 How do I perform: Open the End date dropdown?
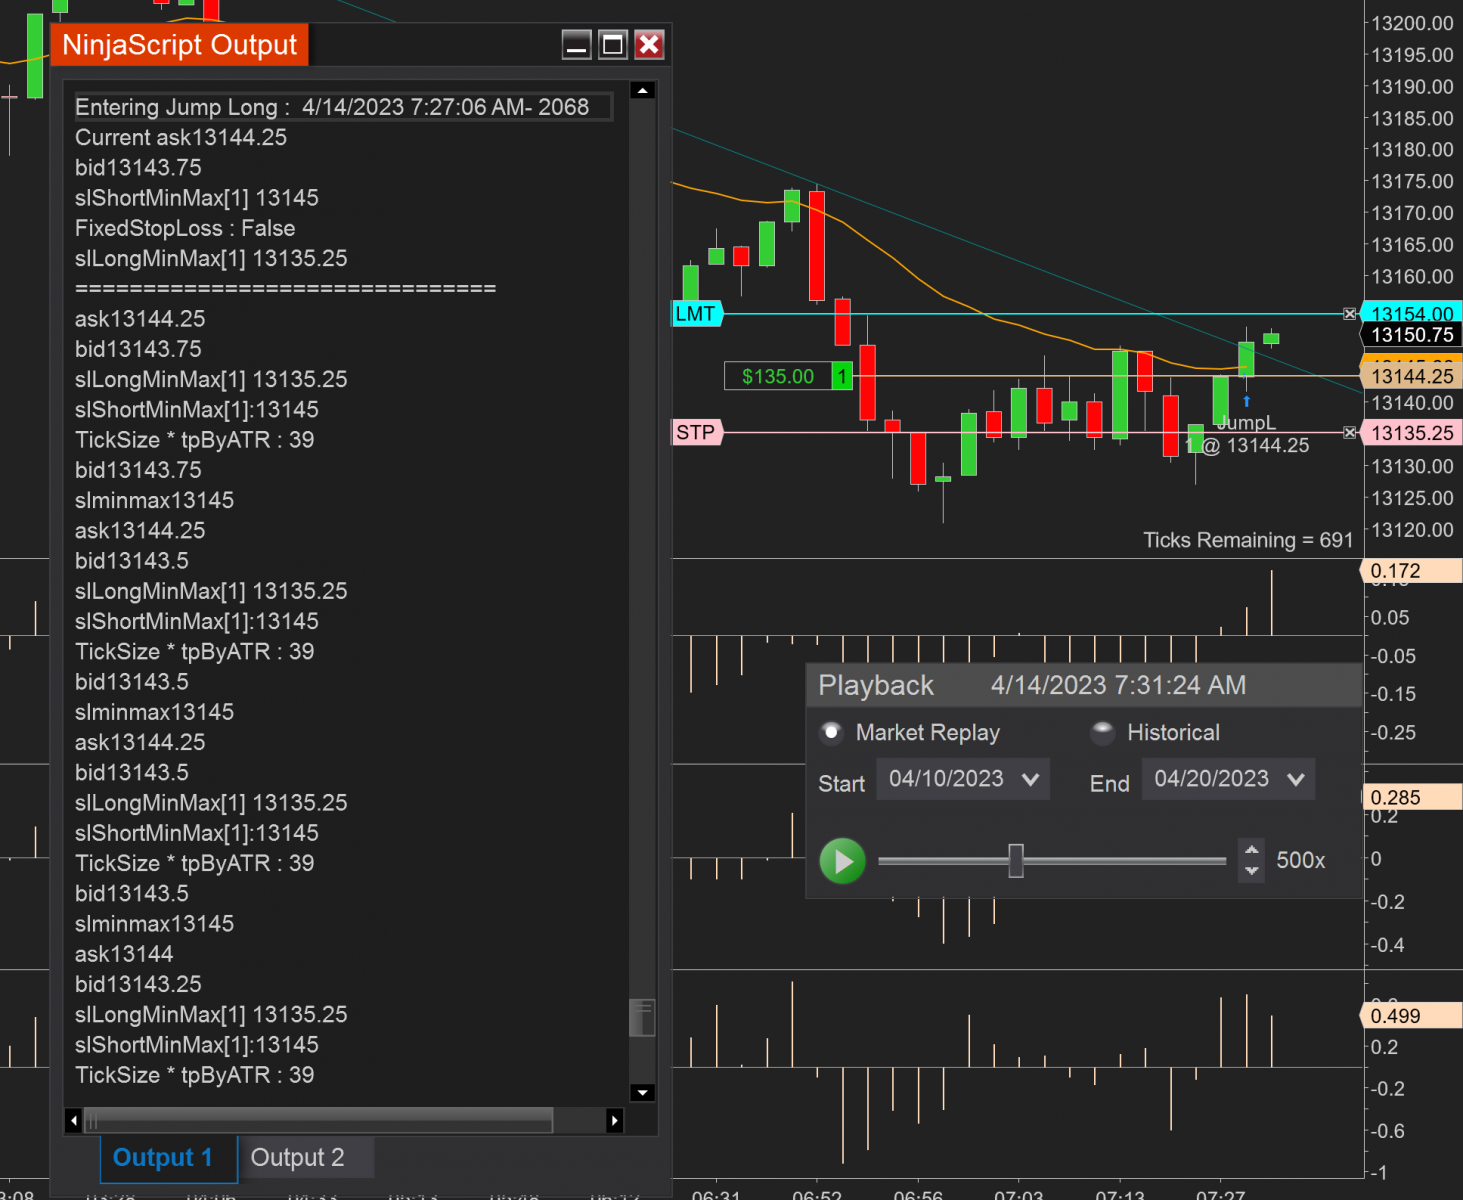click(1228, 779)
